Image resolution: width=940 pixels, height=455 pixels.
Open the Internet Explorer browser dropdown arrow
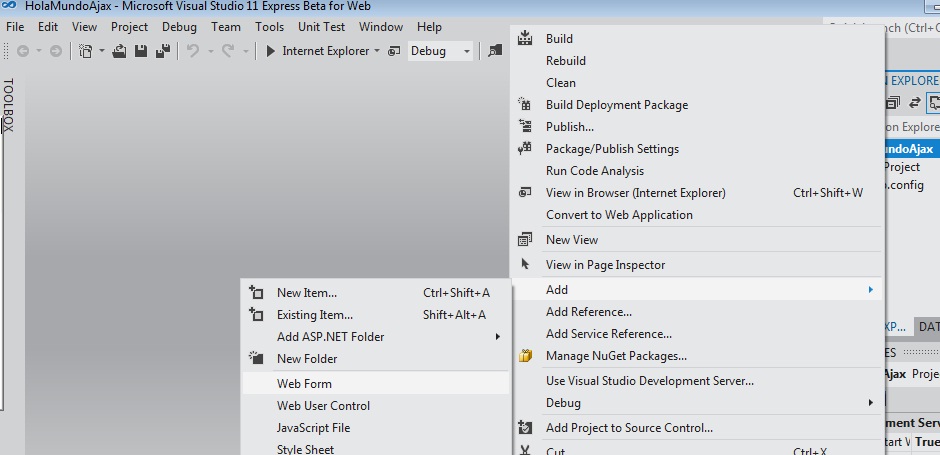[x=376, y=52]
